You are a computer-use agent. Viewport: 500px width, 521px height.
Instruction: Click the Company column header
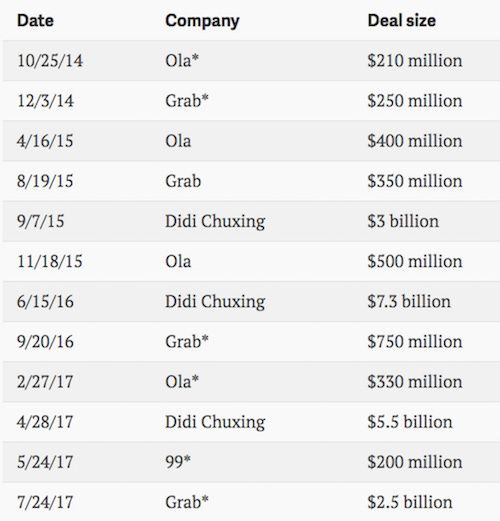pos(202,22)
